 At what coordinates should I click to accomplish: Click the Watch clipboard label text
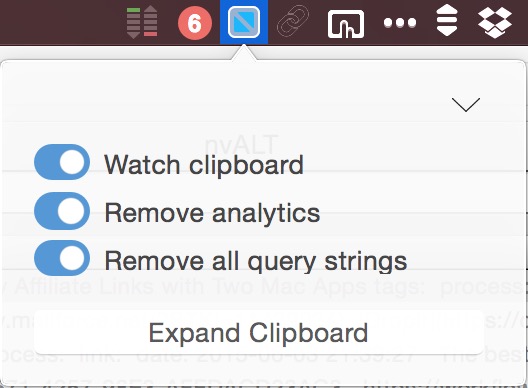(204, 165)
